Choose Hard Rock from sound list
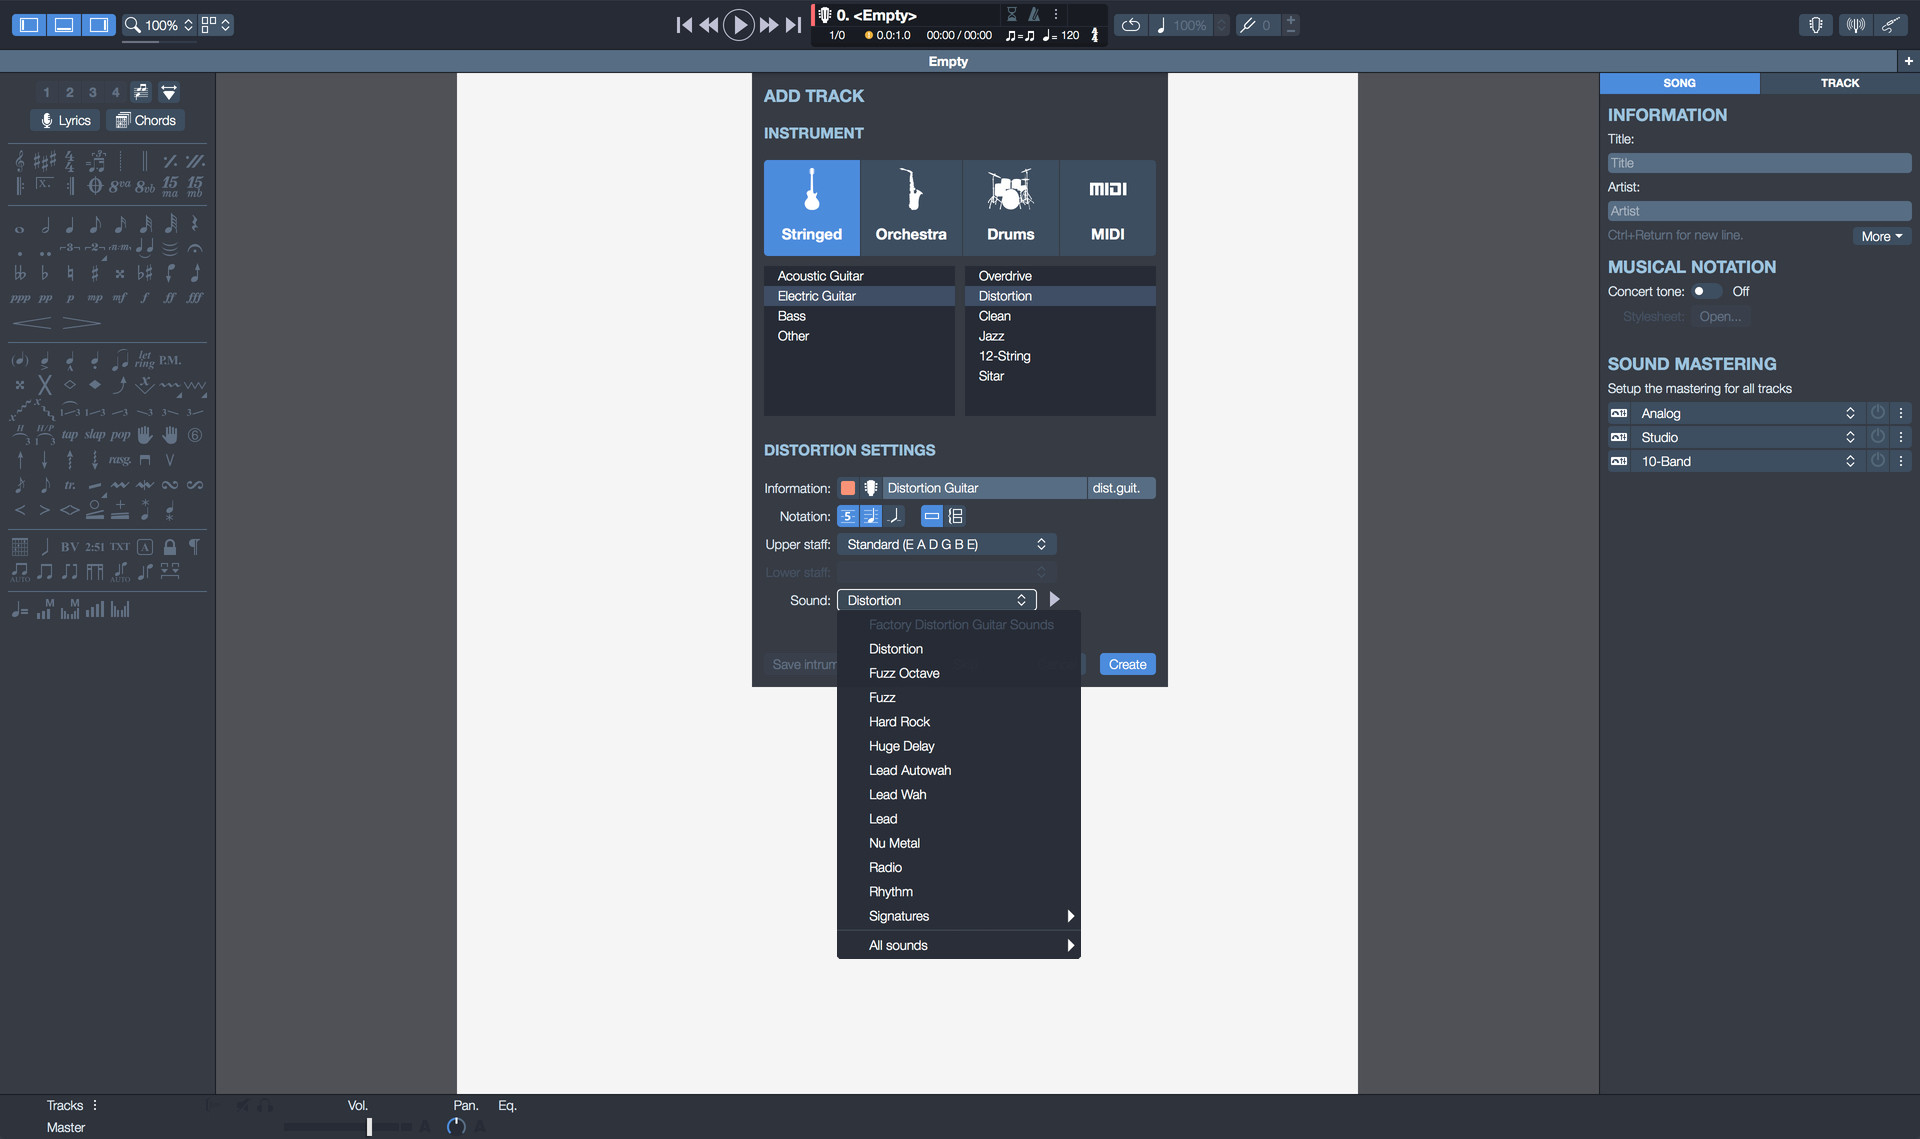This screenshot has height=1139, width=1920. point(899,722)
